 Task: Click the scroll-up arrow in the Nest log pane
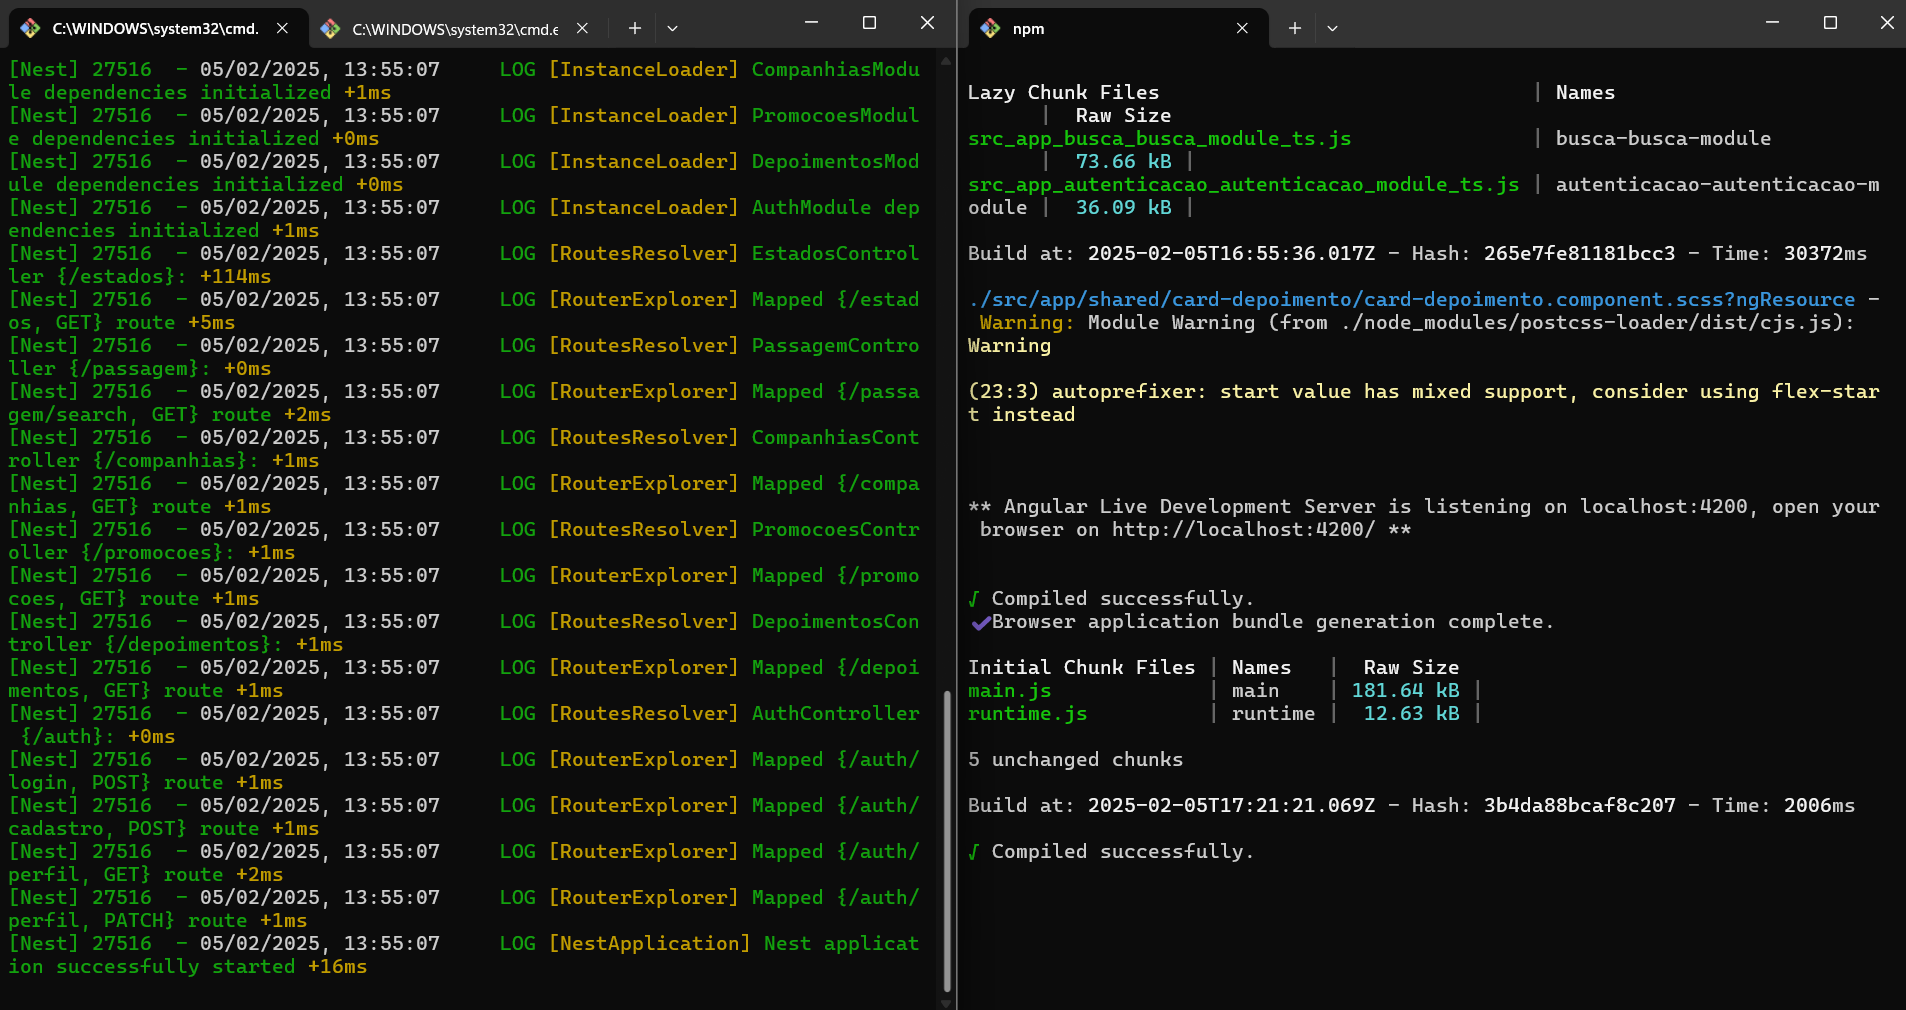click(946, 62)
